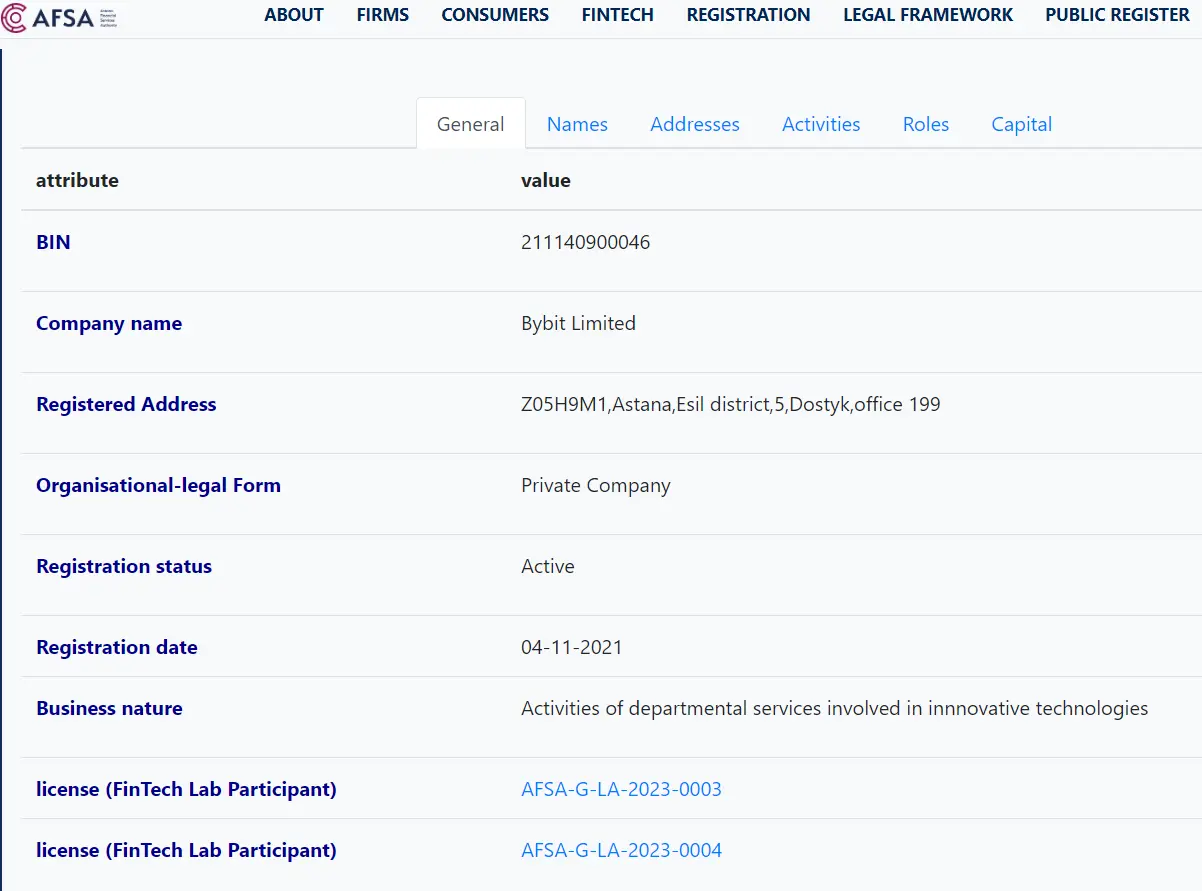1202x891 pixels.
Task: Click the 'Activities of departmental services' value
Action: [x=835, y=708]
